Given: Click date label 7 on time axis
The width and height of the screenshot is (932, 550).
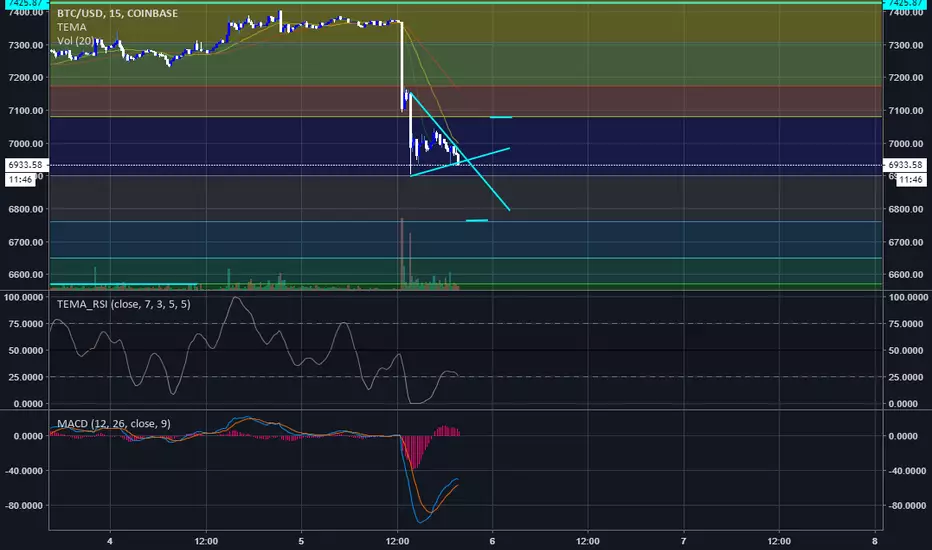Looking at the screenshot, I should [x=684, y=541].
